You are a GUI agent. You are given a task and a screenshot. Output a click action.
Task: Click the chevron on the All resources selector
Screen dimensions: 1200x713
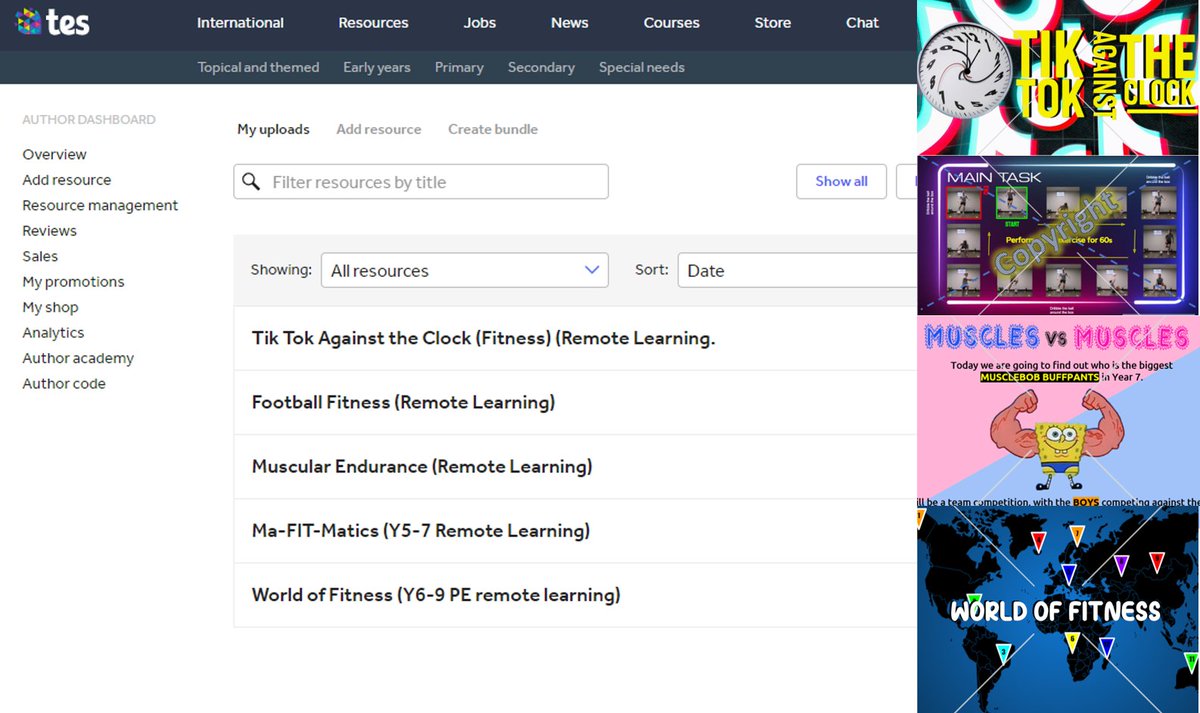(594, 270)
